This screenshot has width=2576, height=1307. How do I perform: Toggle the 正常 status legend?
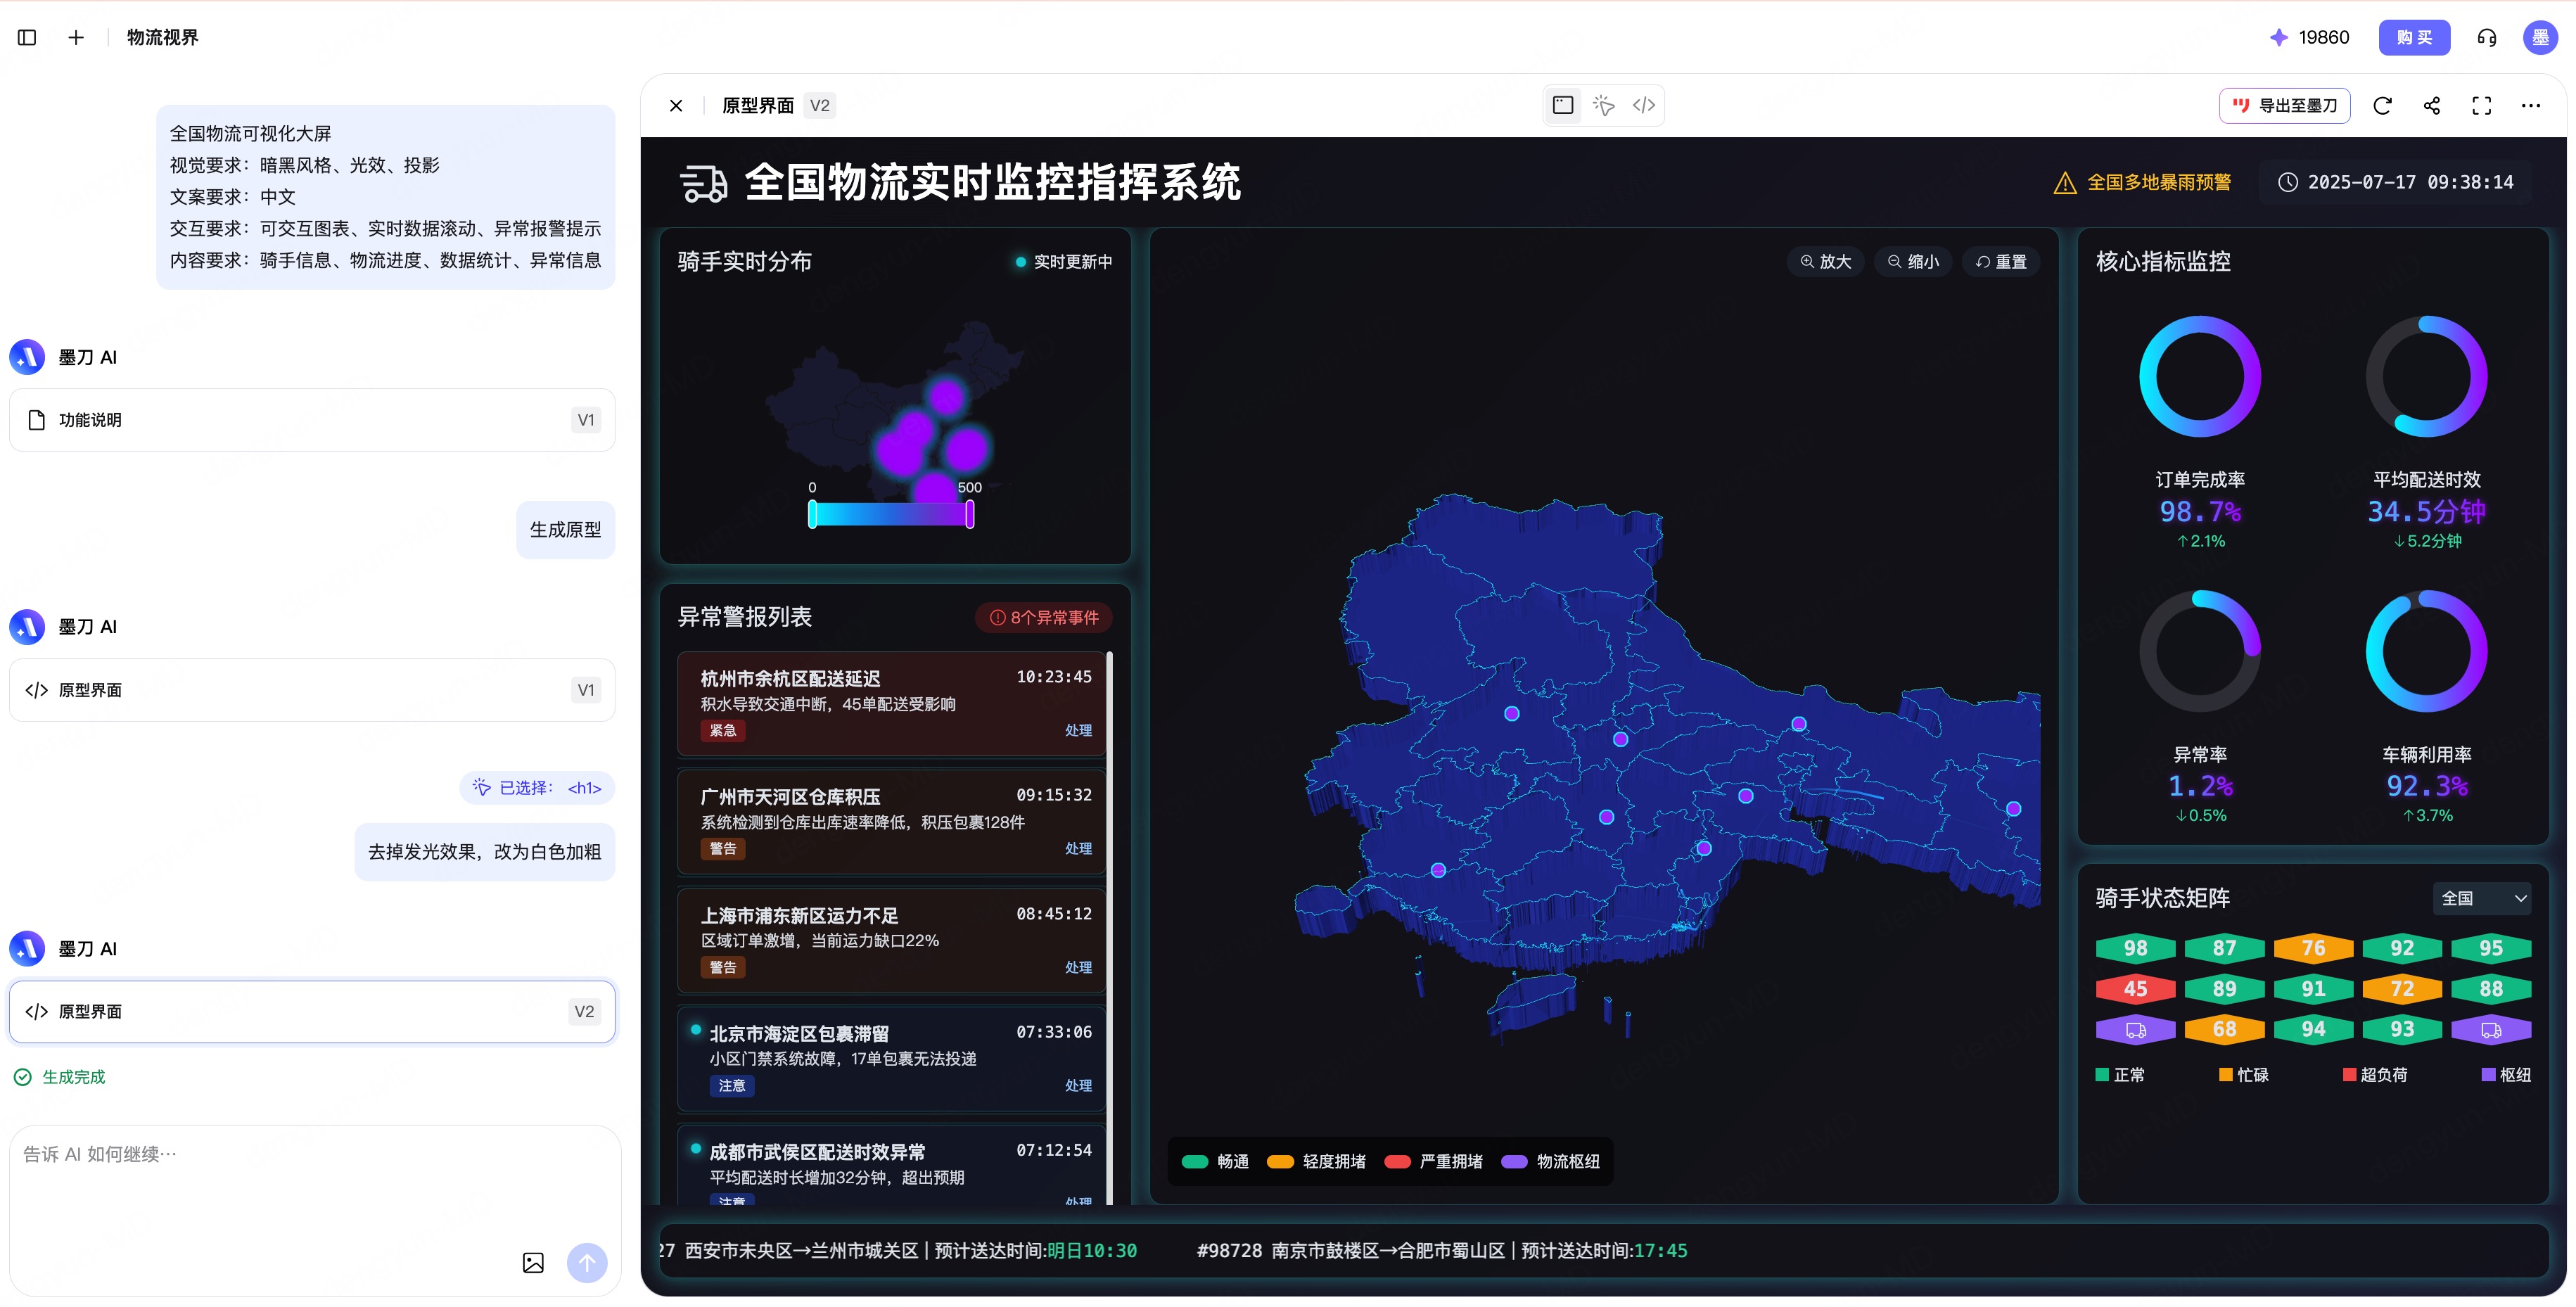coord(2120,1075)
